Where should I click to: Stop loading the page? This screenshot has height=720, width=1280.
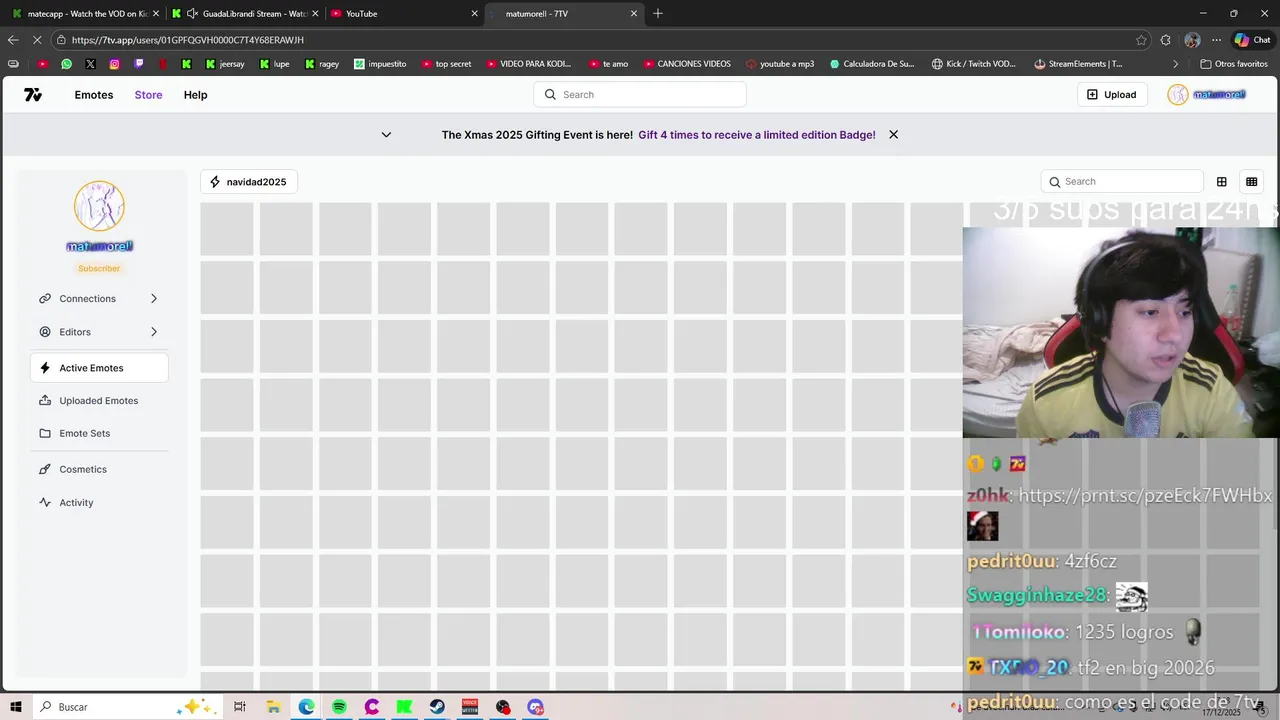point(36,40)
